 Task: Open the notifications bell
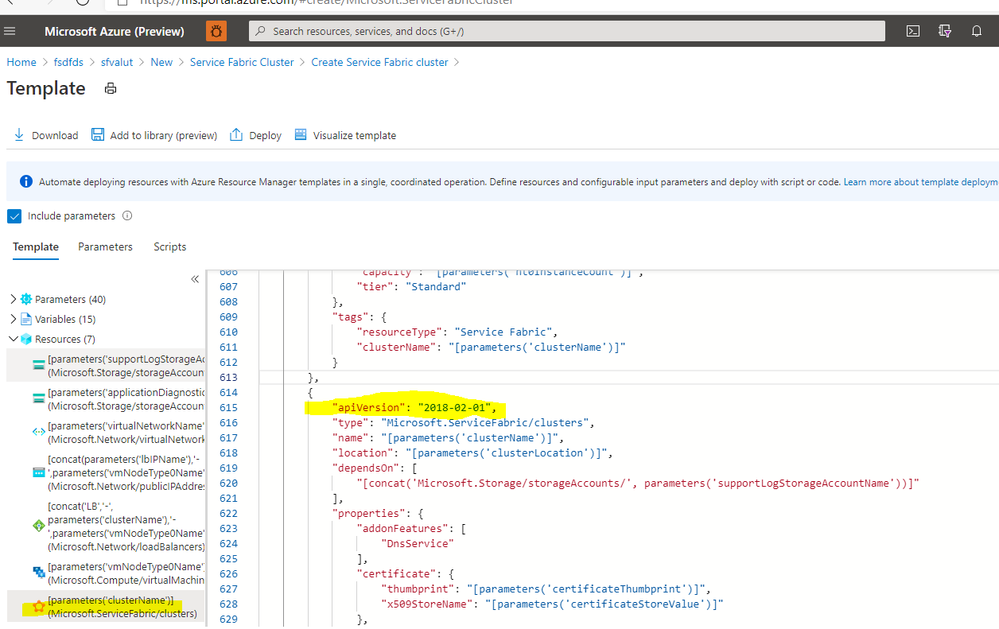976,31
